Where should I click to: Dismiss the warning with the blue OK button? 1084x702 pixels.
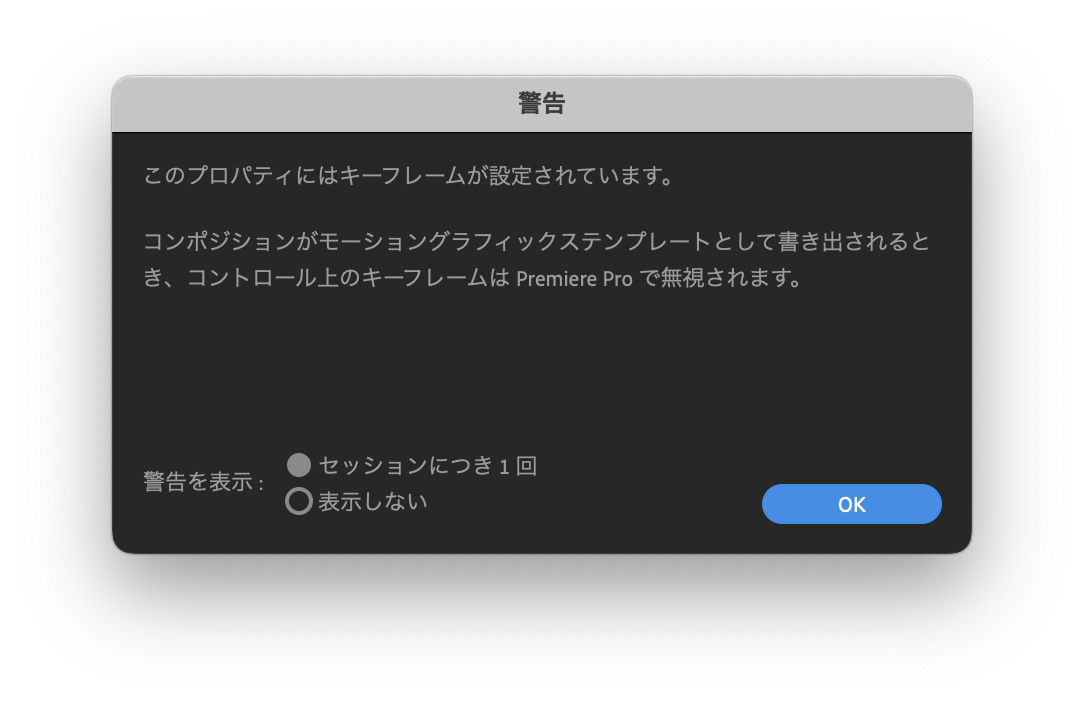point(851,504)
